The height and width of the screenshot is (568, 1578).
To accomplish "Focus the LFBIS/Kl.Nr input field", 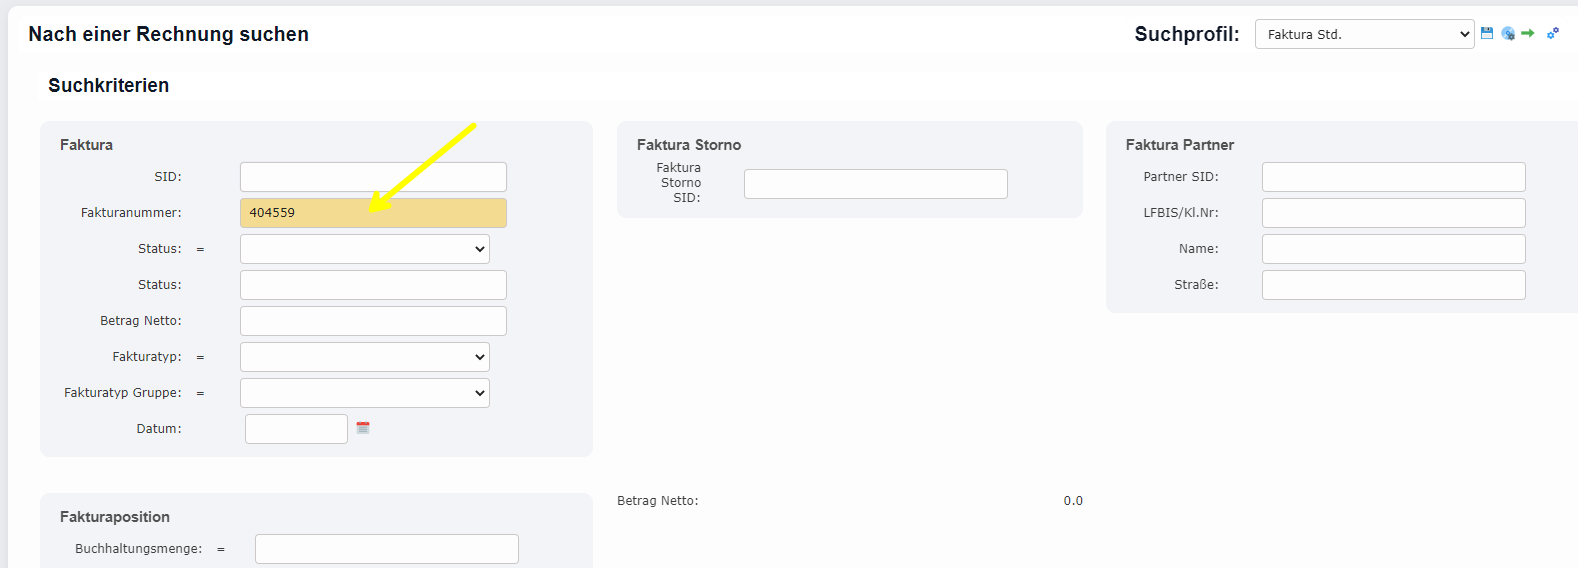I will (1393, 213).
